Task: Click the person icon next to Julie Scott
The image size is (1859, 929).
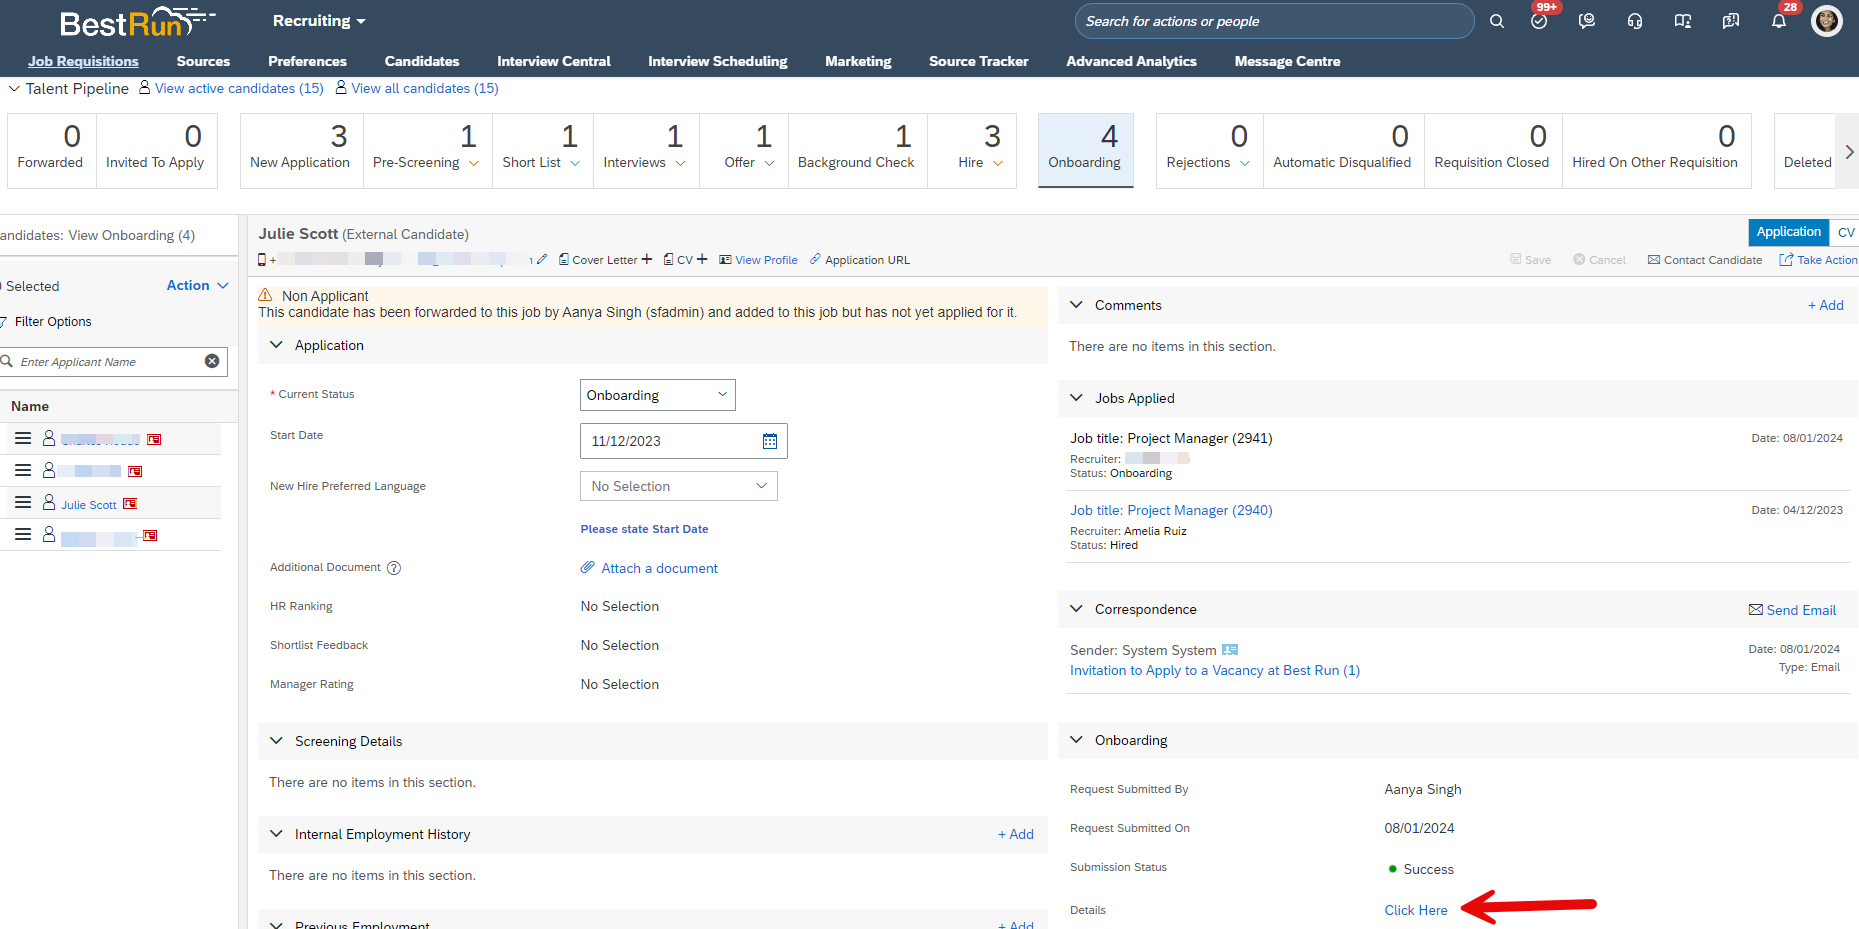Action: tap(48, 503)
